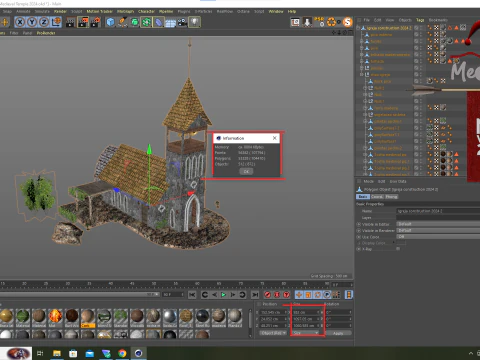Screen dimensions: 480x360
Task: Add a Floor environment object
Action: [170, 23]
